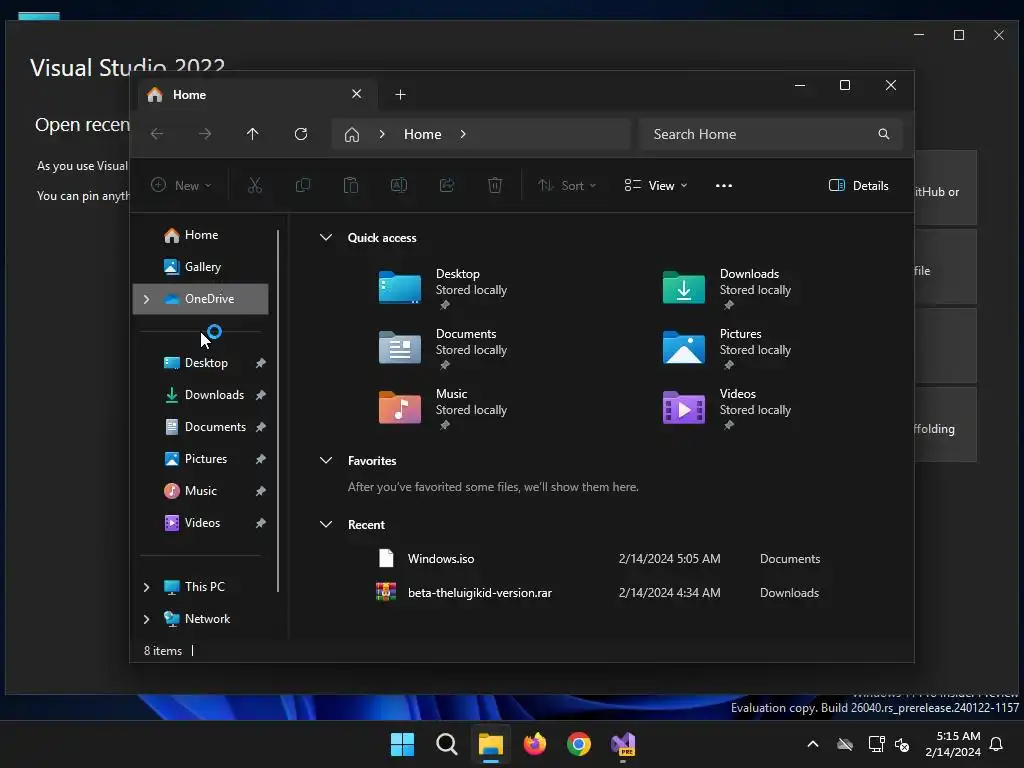Select OneDrive in the navigation pane

201,299
